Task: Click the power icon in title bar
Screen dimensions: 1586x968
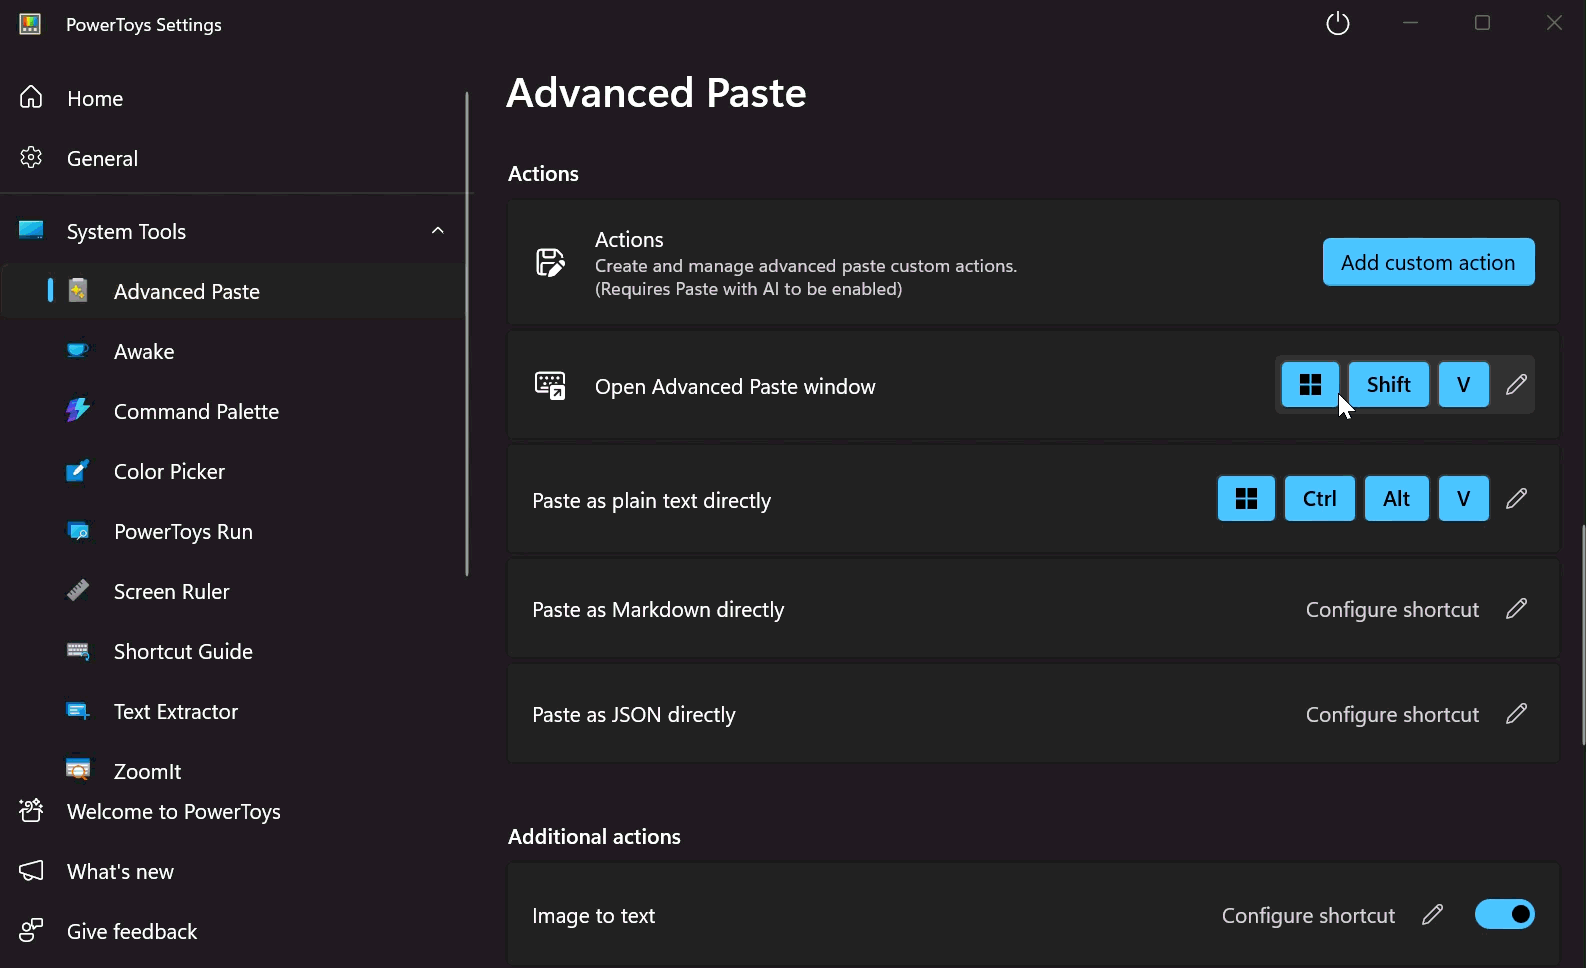Action: tap(1338, 23)
